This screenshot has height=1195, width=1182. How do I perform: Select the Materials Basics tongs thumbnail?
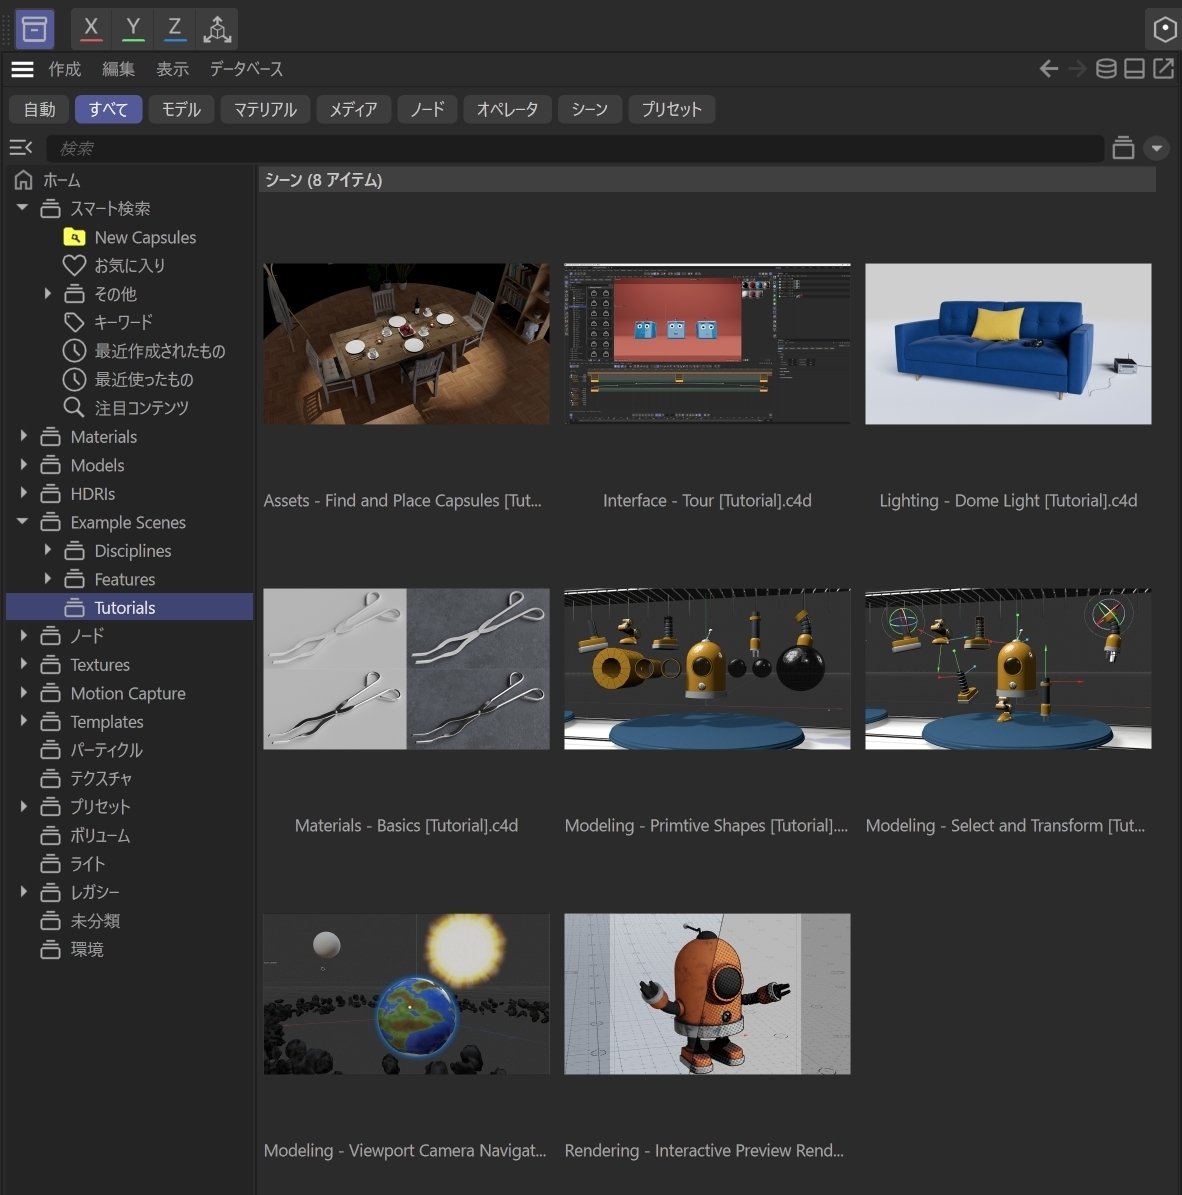[x=406, y=669]
